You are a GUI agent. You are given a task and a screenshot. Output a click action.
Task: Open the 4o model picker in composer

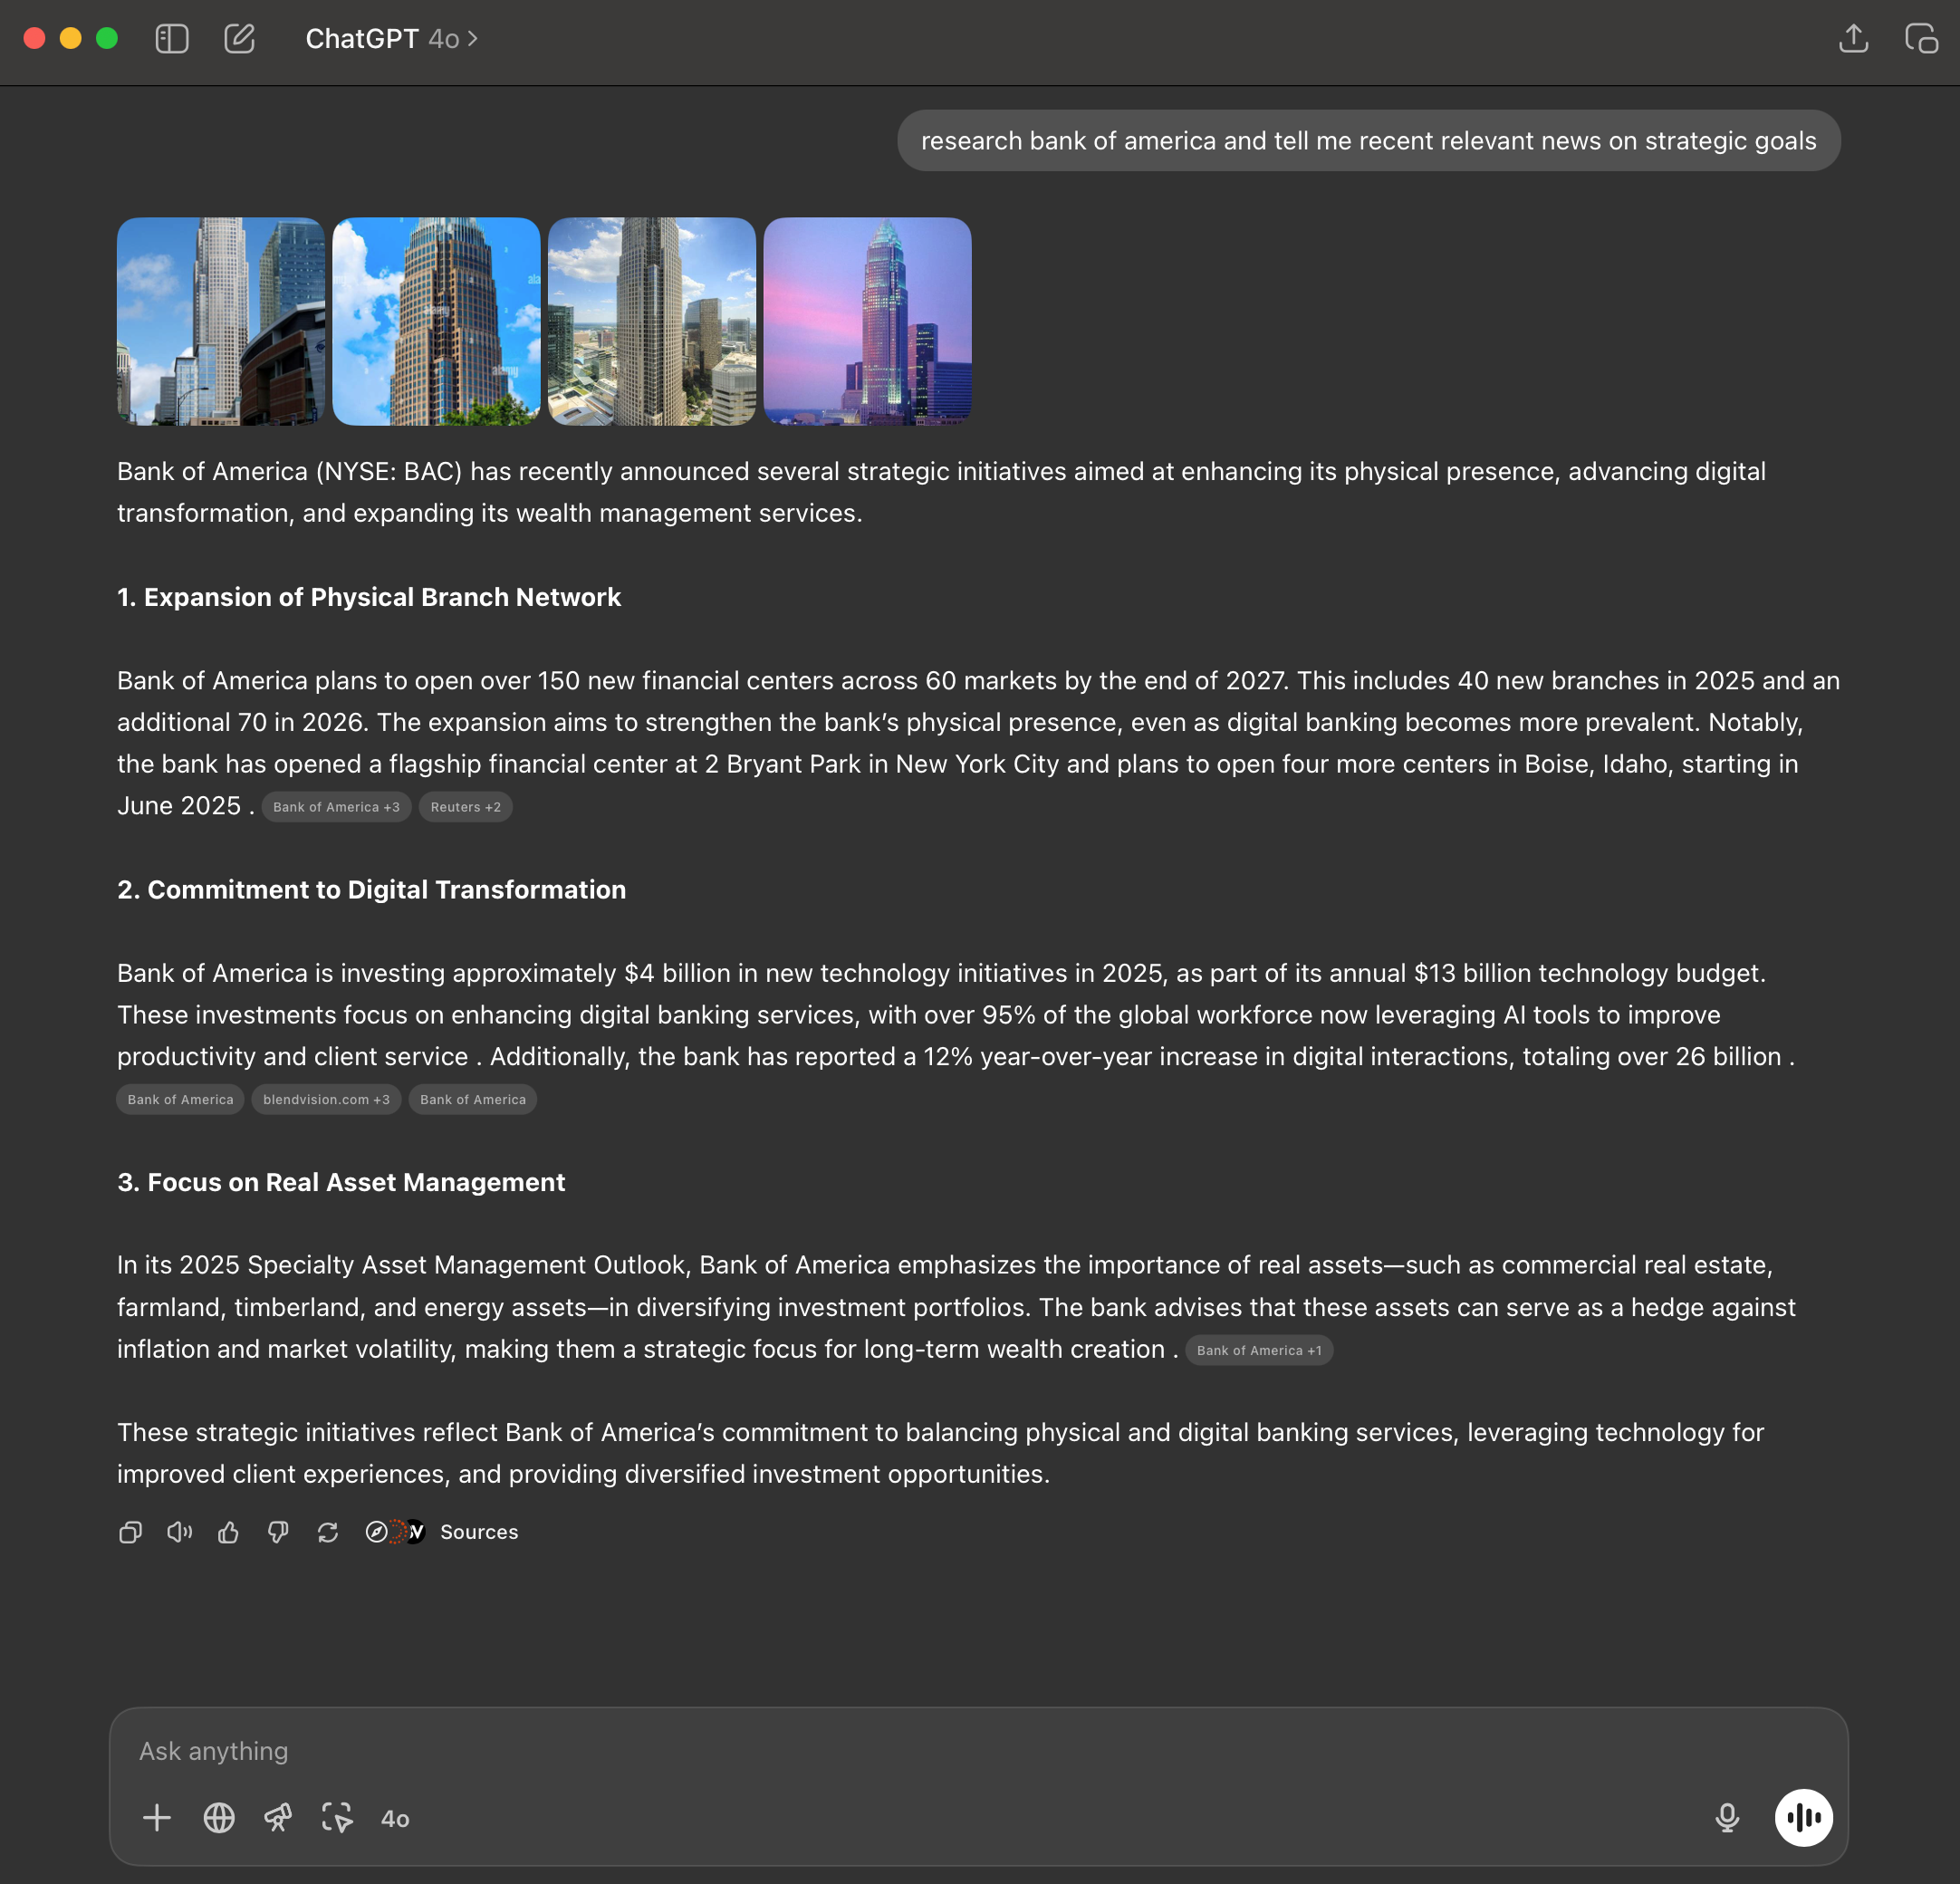(x=395, y=1819)
